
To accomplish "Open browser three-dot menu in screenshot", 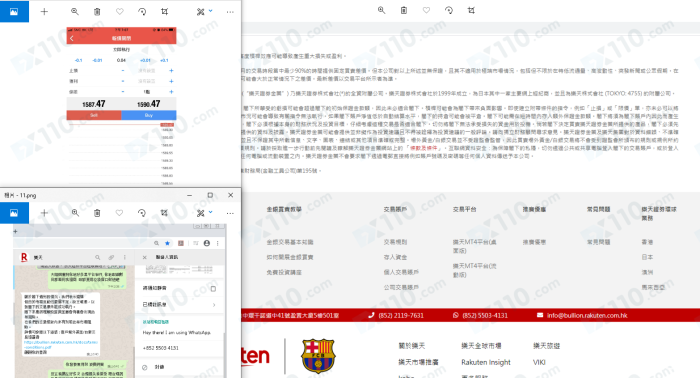I will point(217,243).
